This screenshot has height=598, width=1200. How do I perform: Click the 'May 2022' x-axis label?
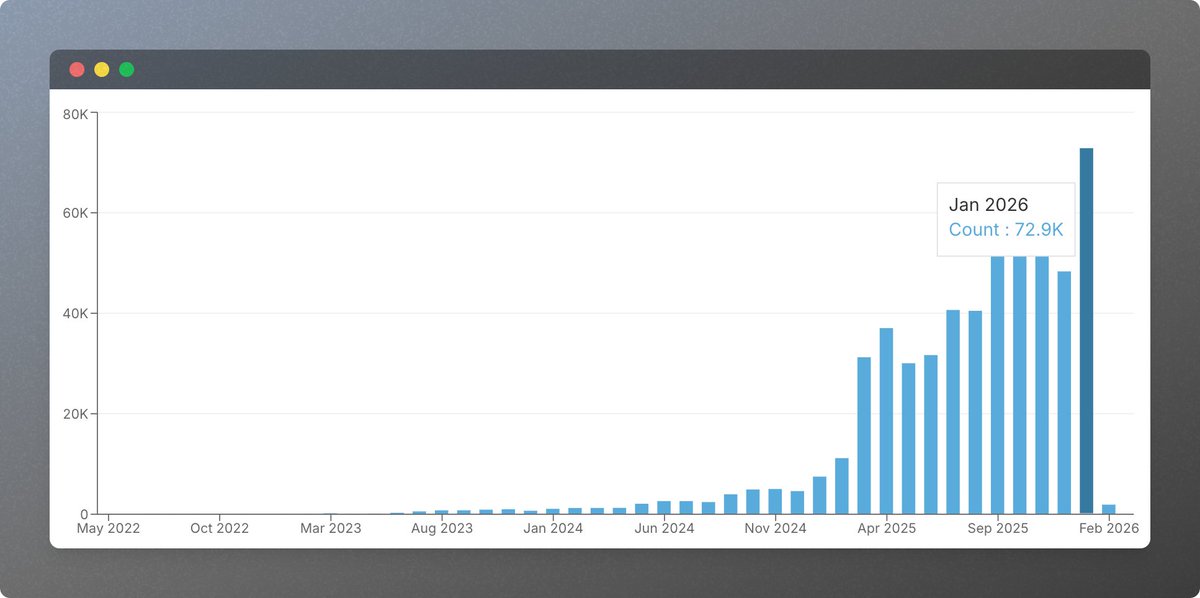(108, 528)
